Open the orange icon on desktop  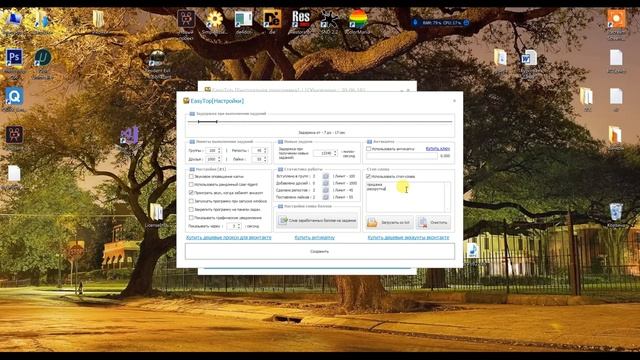click(x=616, y=19)
